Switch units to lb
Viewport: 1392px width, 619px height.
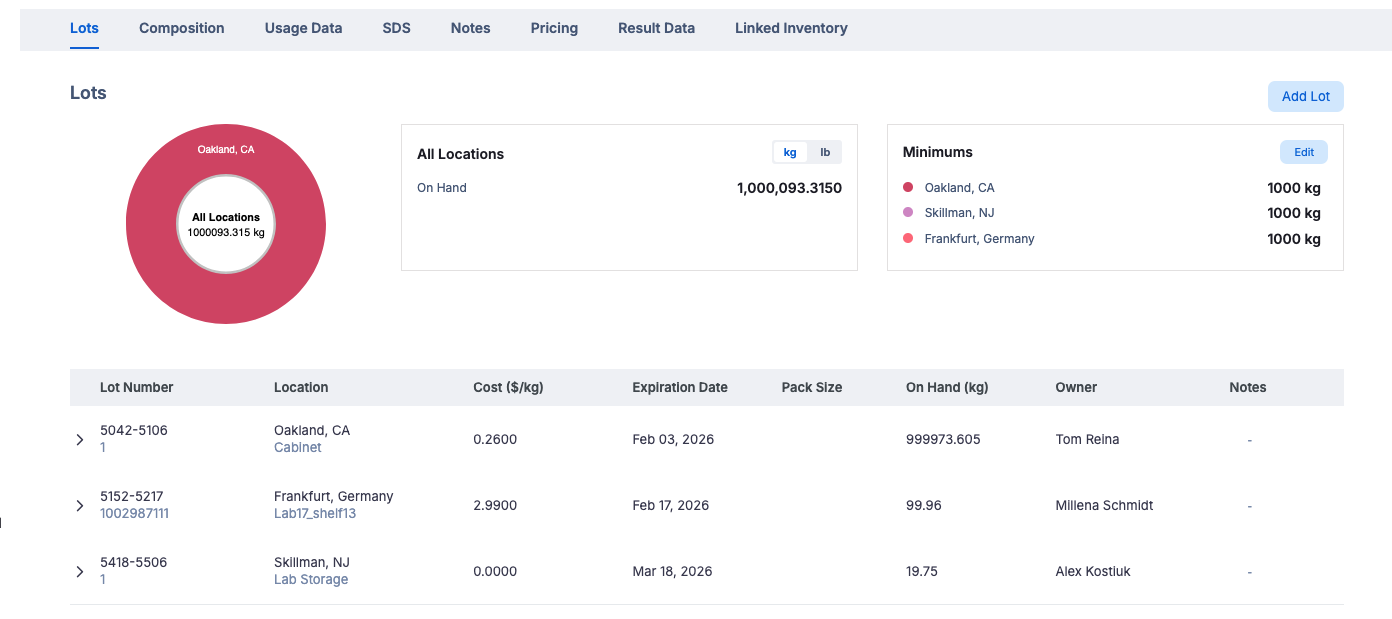[x=825, y=152]
